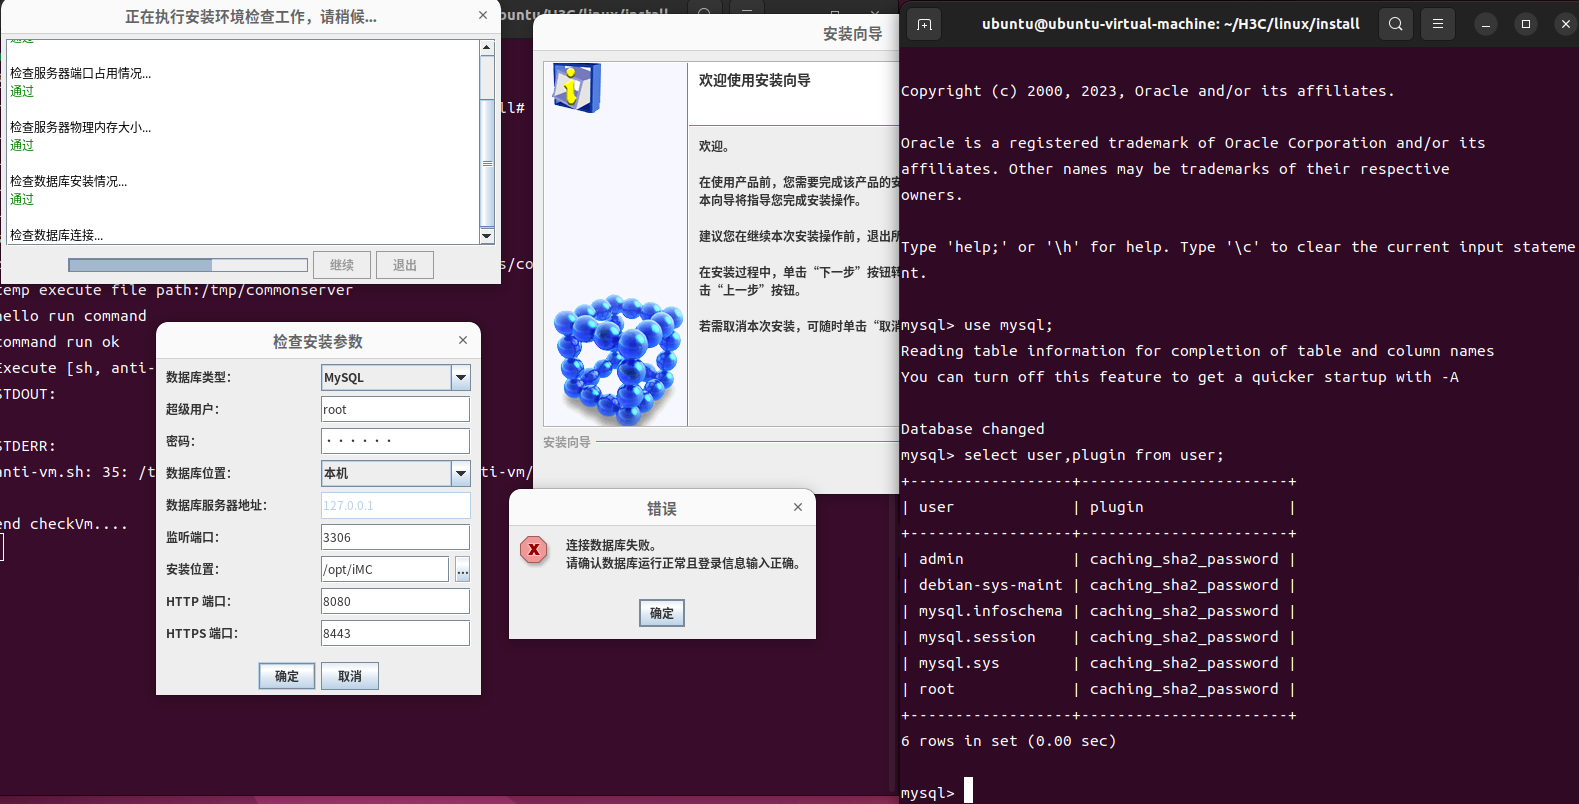Click 'end checkVm....' in the left terminal

64,524
